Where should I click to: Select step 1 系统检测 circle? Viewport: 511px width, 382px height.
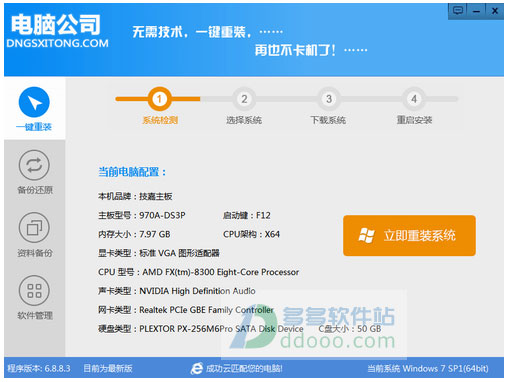[159, 99]
